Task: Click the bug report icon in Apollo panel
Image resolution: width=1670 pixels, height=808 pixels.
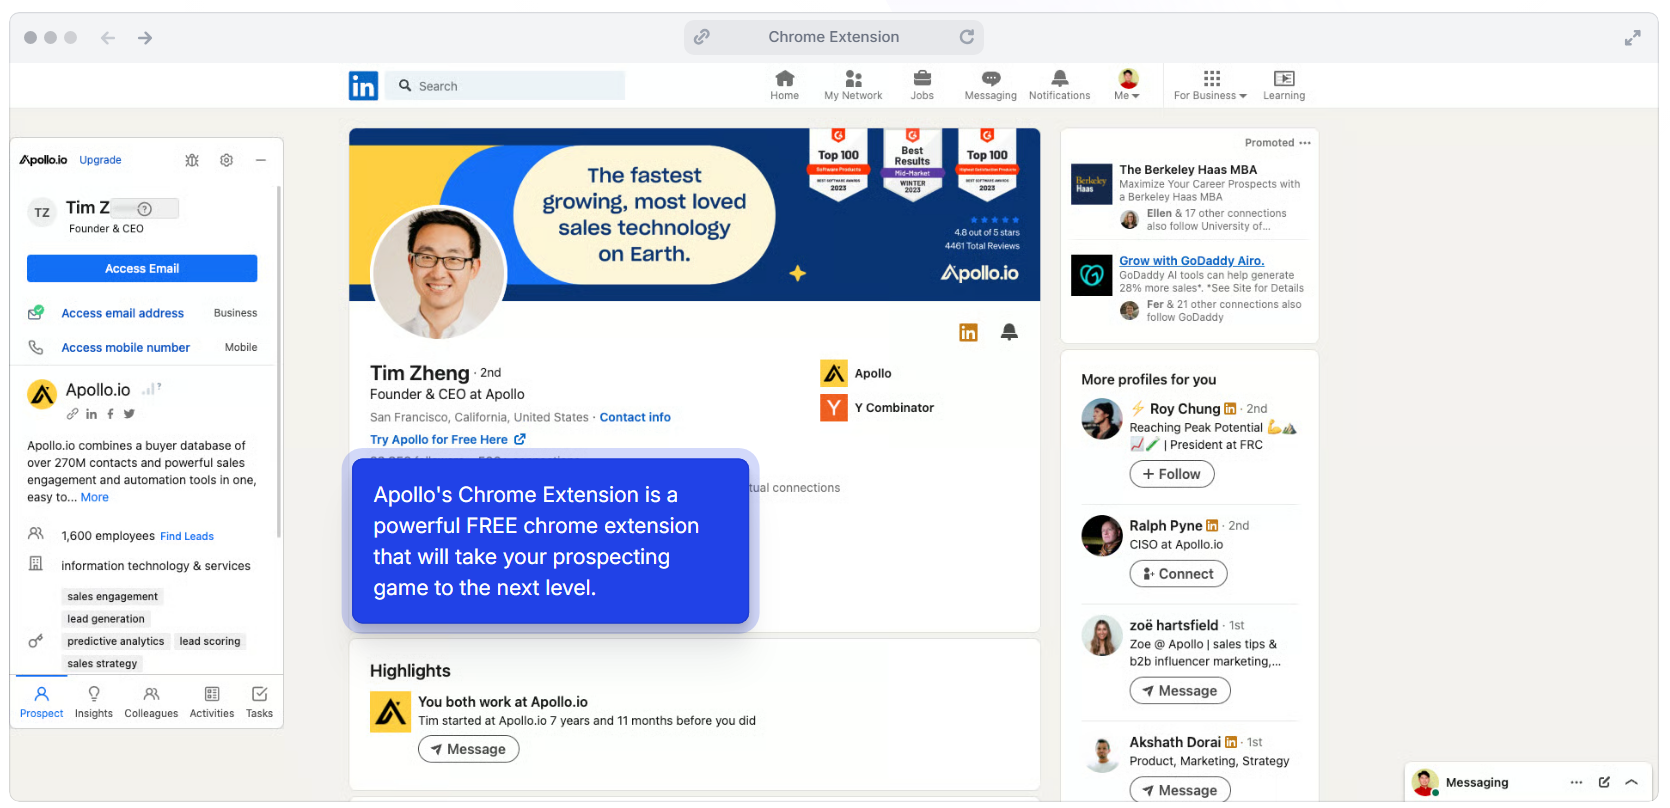Action: pyautogui.click(x=192, y=160)
